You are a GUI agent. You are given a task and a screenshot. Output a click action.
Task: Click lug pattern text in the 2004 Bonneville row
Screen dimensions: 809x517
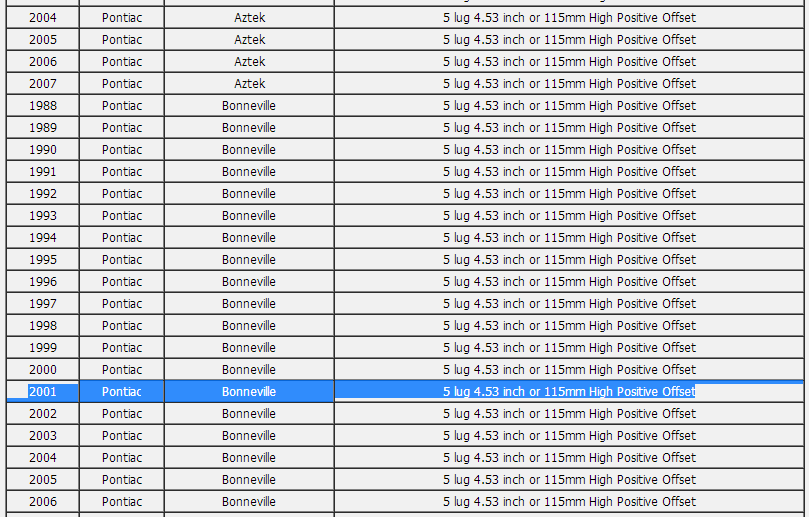point(569,458)
